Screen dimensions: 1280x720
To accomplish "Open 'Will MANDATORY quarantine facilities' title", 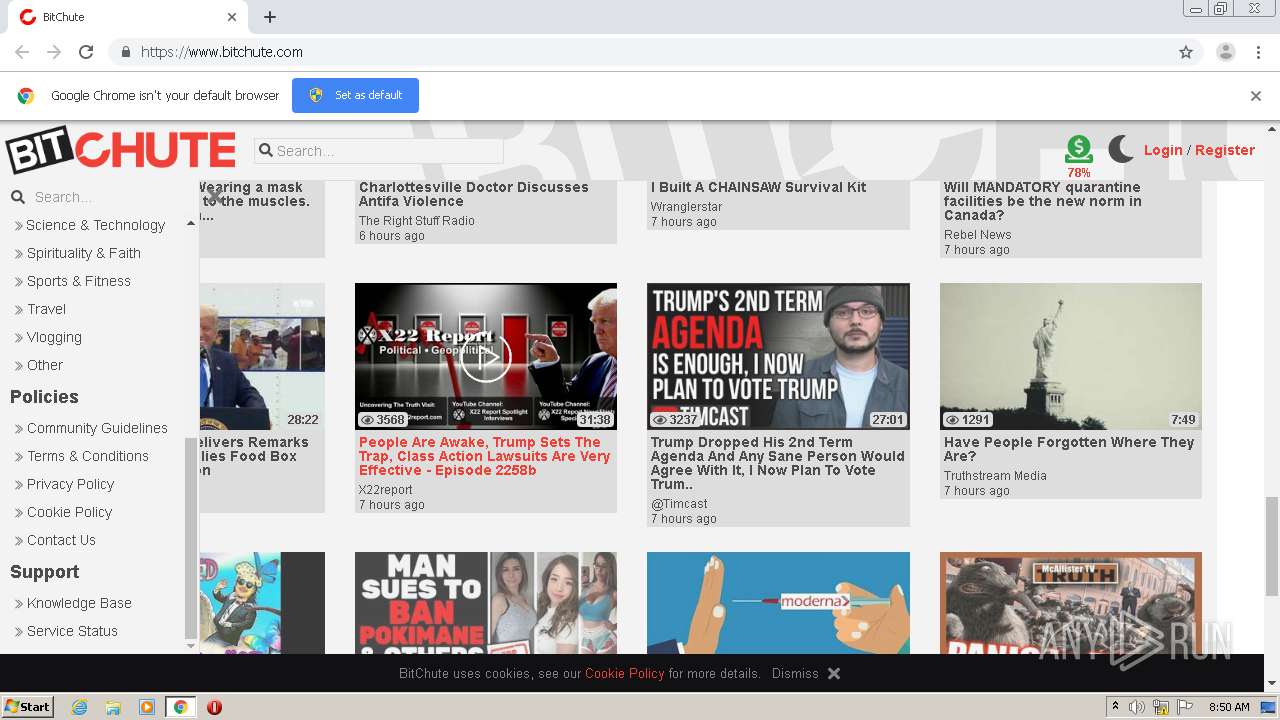I will (1042, 201).
